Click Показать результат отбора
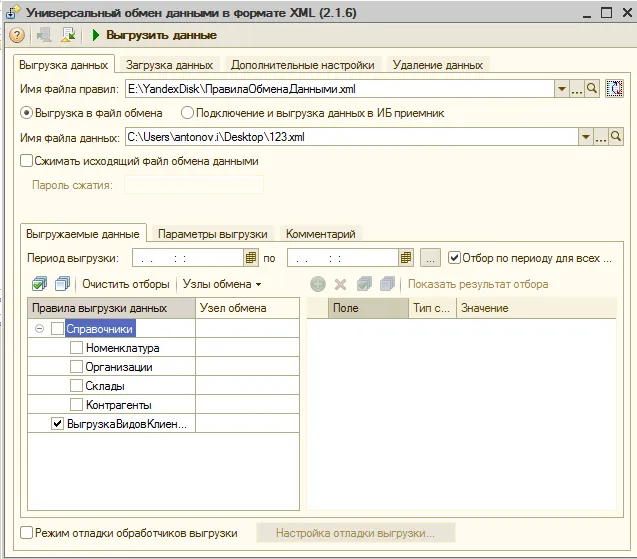The height and width of the screenshot is (559, 637). (478, 284)
